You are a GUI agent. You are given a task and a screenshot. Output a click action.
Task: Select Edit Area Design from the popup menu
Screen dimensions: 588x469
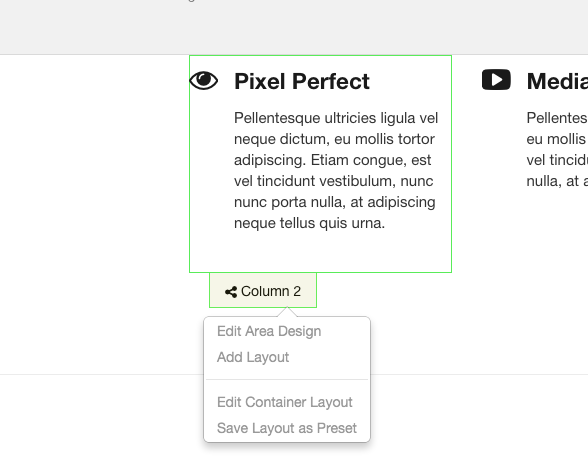(269, 331)
